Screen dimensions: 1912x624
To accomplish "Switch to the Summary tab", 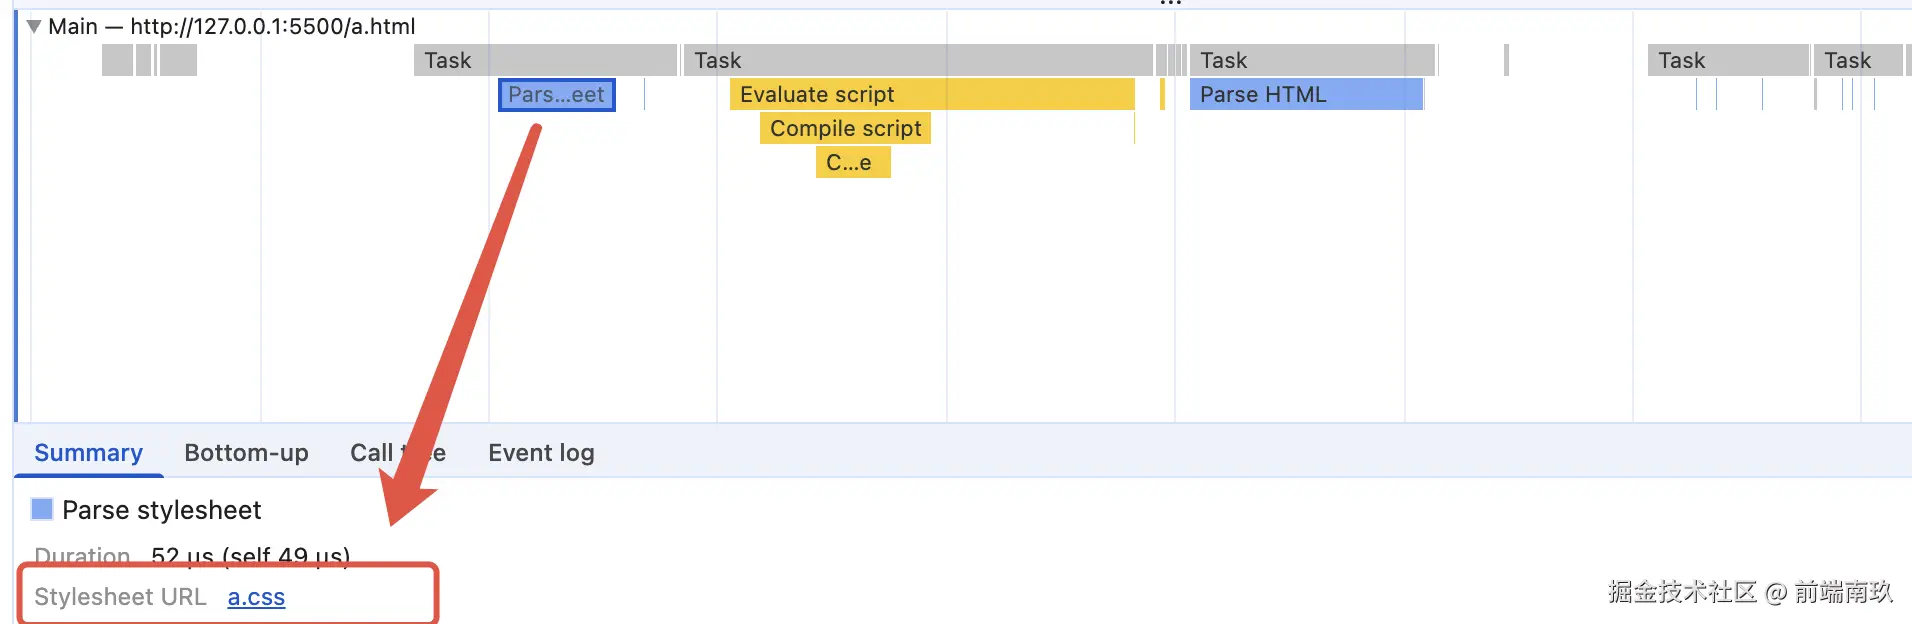I will click(x=88, y=453).
